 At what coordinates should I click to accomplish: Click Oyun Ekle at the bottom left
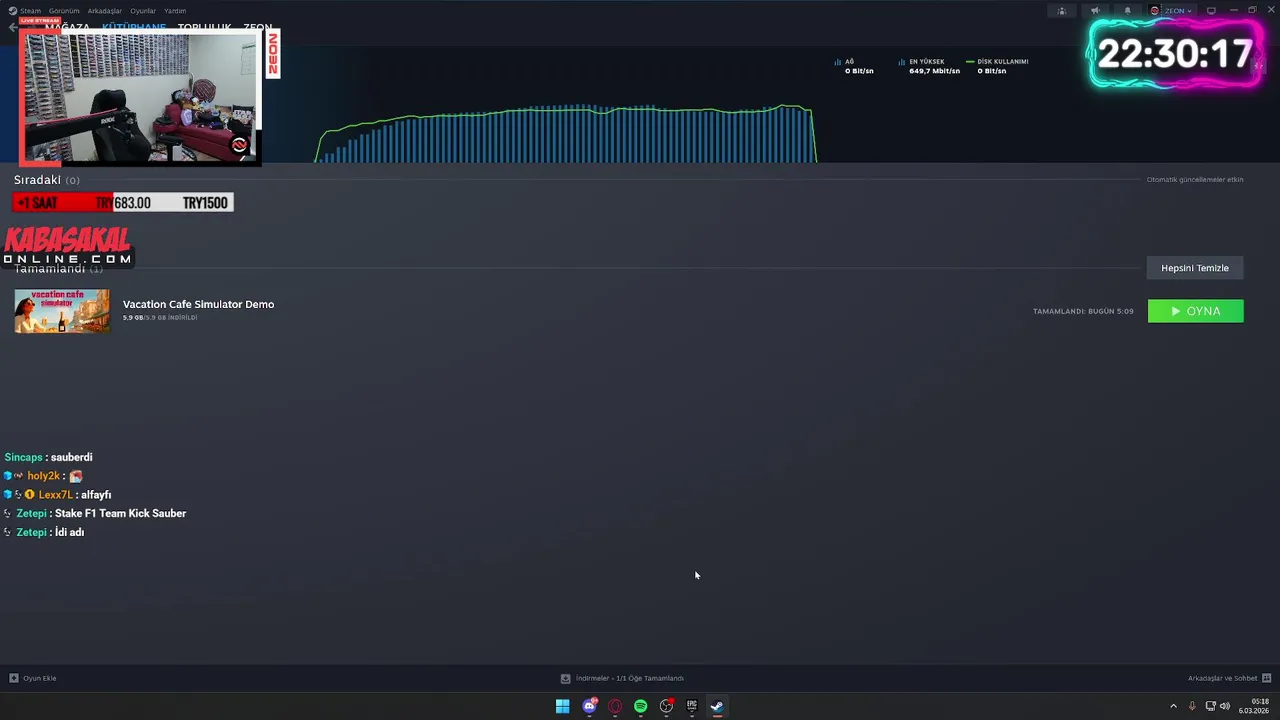(39, 678)
